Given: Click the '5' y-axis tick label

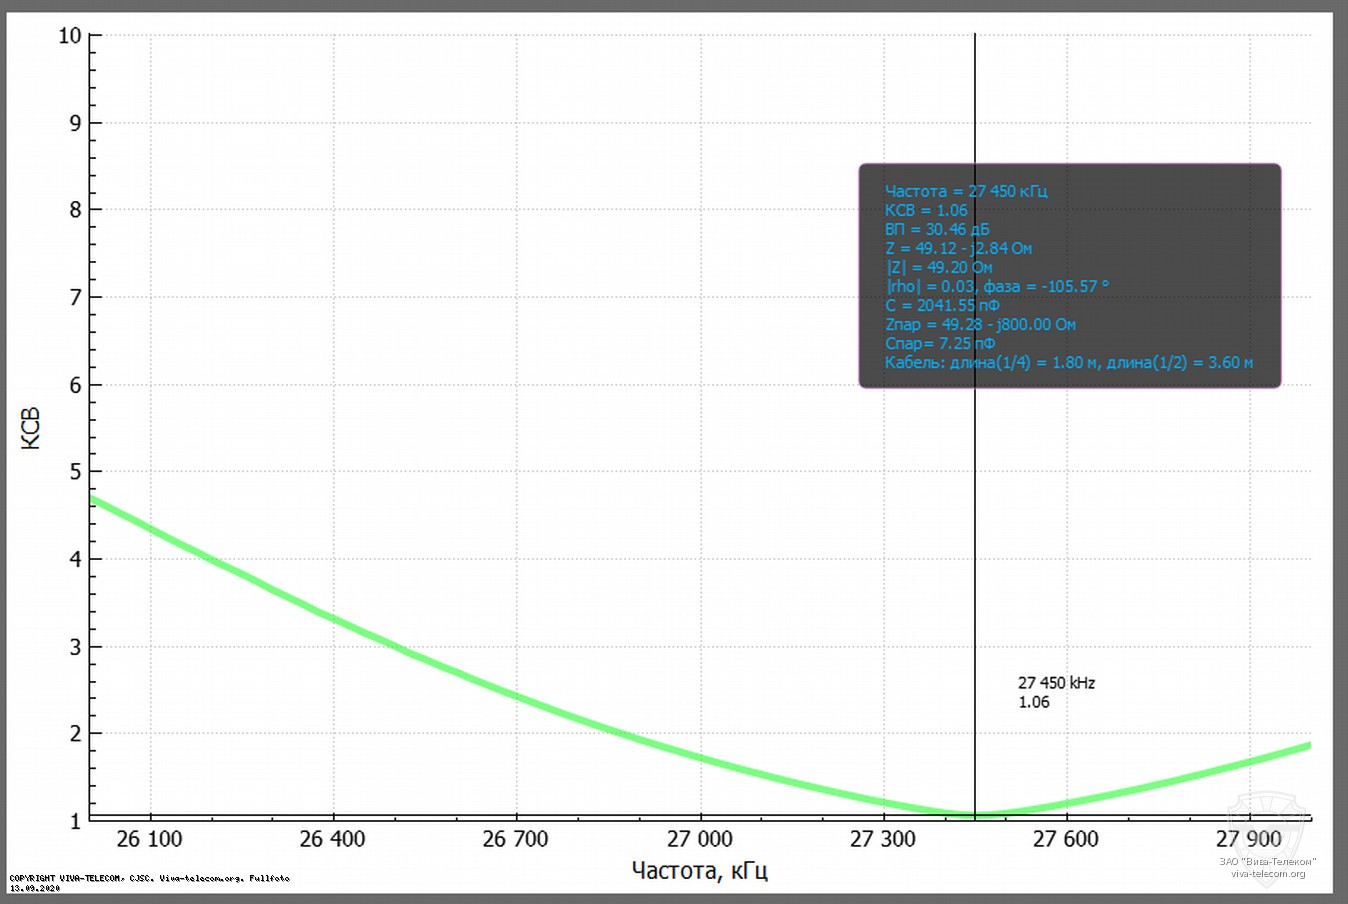Looking at the screenshot, I should pos(75,472).
